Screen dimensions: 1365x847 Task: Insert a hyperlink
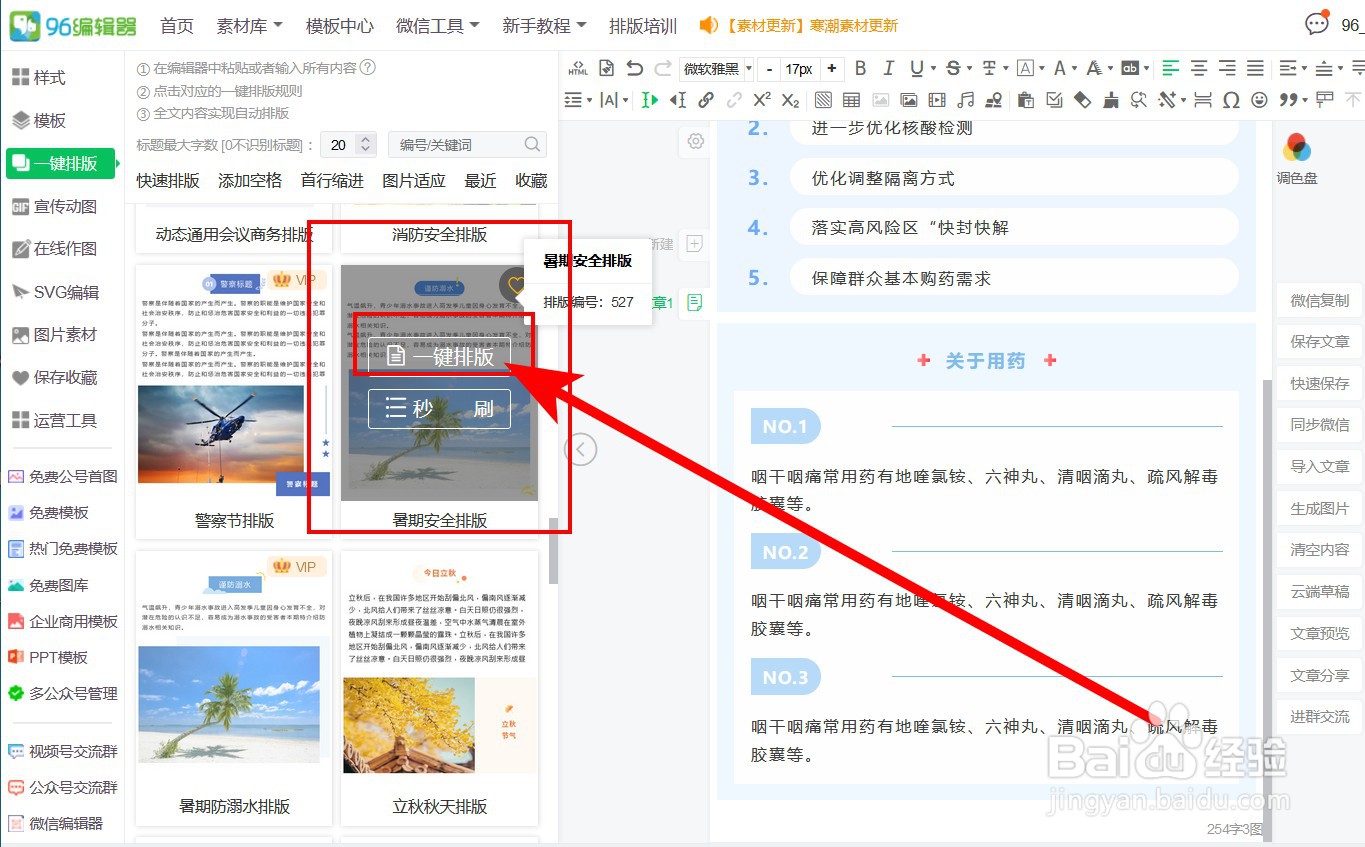pyautogui.click(x=706, y=100)
